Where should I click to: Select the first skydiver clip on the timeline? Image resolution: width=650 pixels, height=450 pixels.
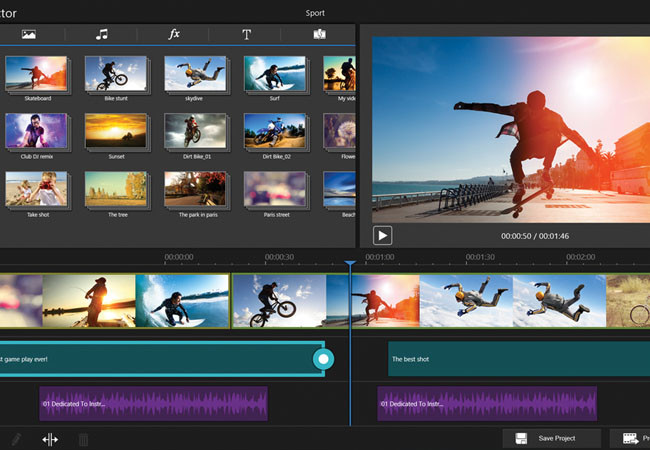(466, 301)
